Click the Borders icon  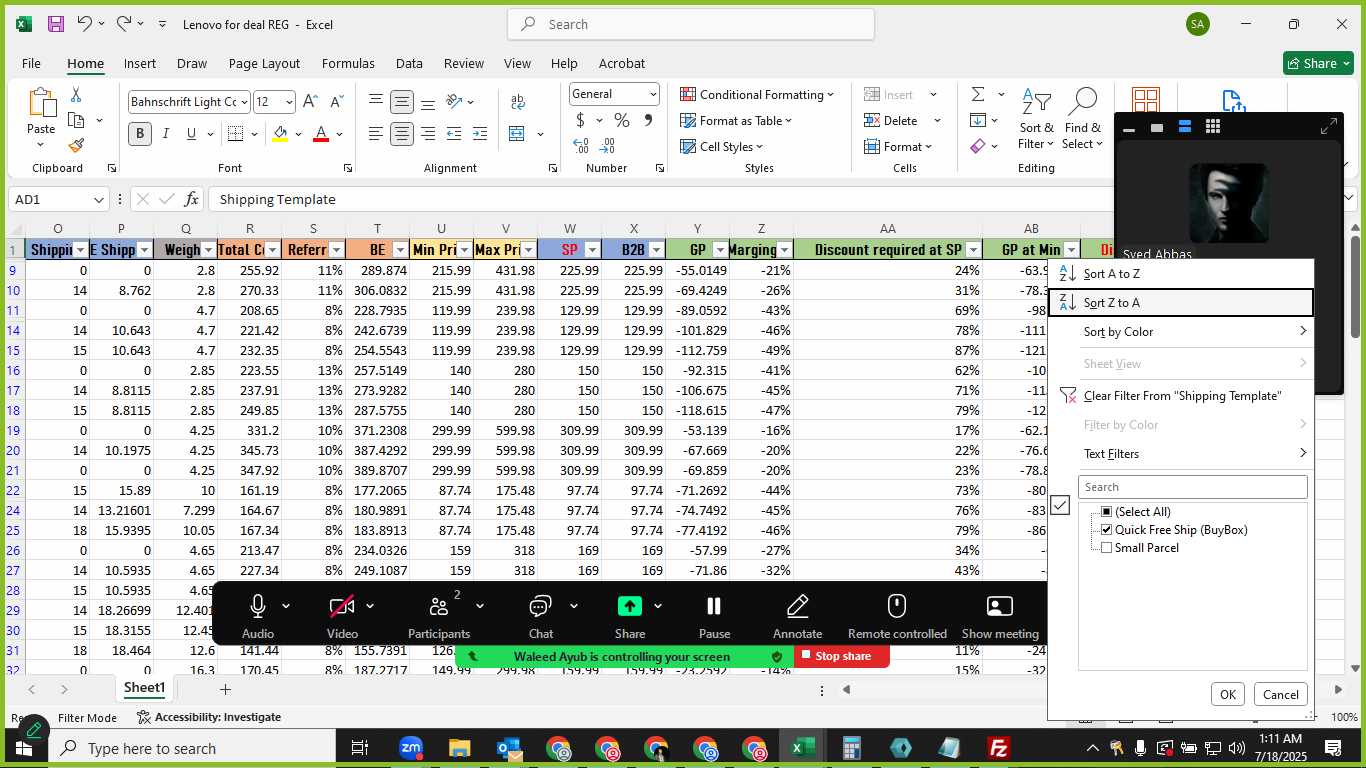pos(235,134)
